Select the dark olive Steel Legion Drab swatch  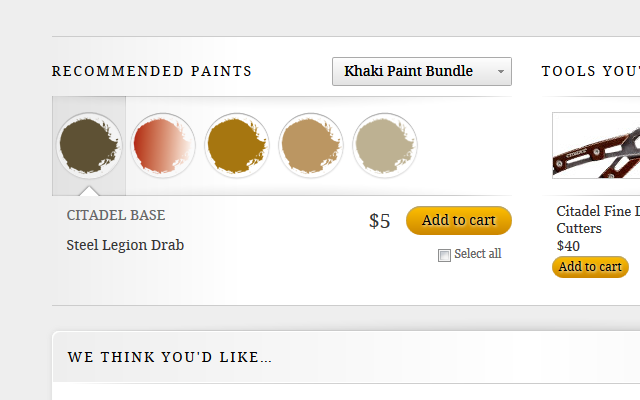click(x=89, y=145)
